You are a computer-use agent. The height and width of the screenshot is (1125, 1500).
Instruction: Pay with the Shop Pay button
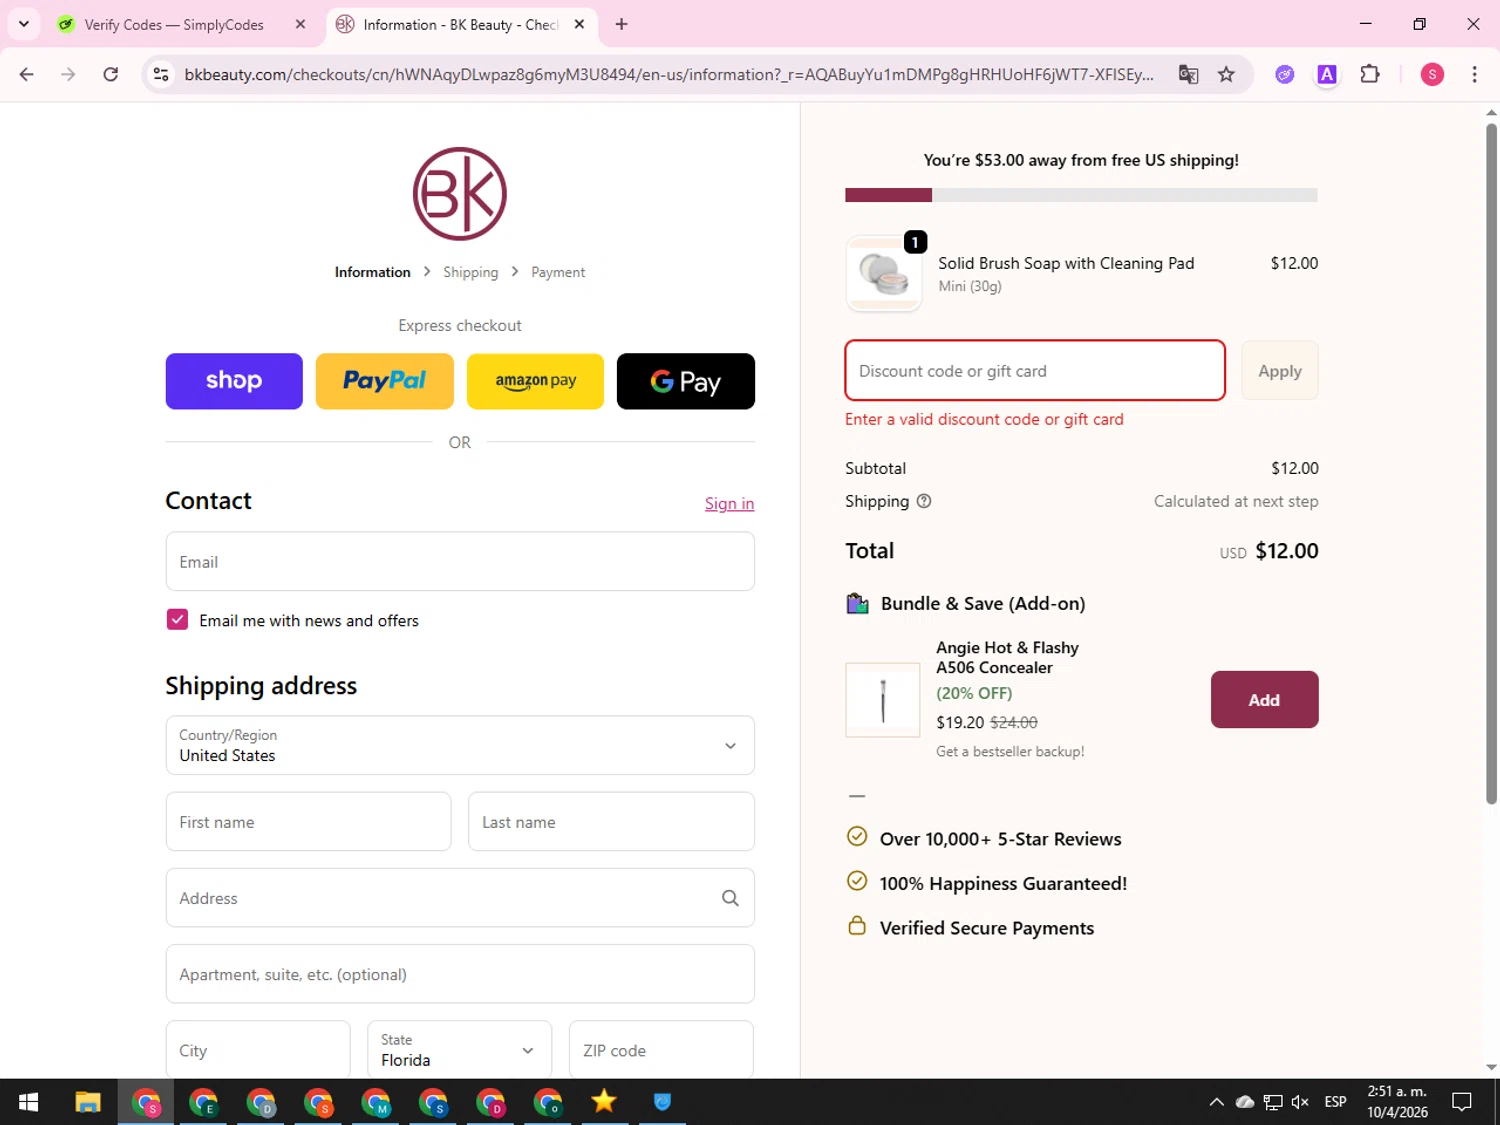point(234,381)
